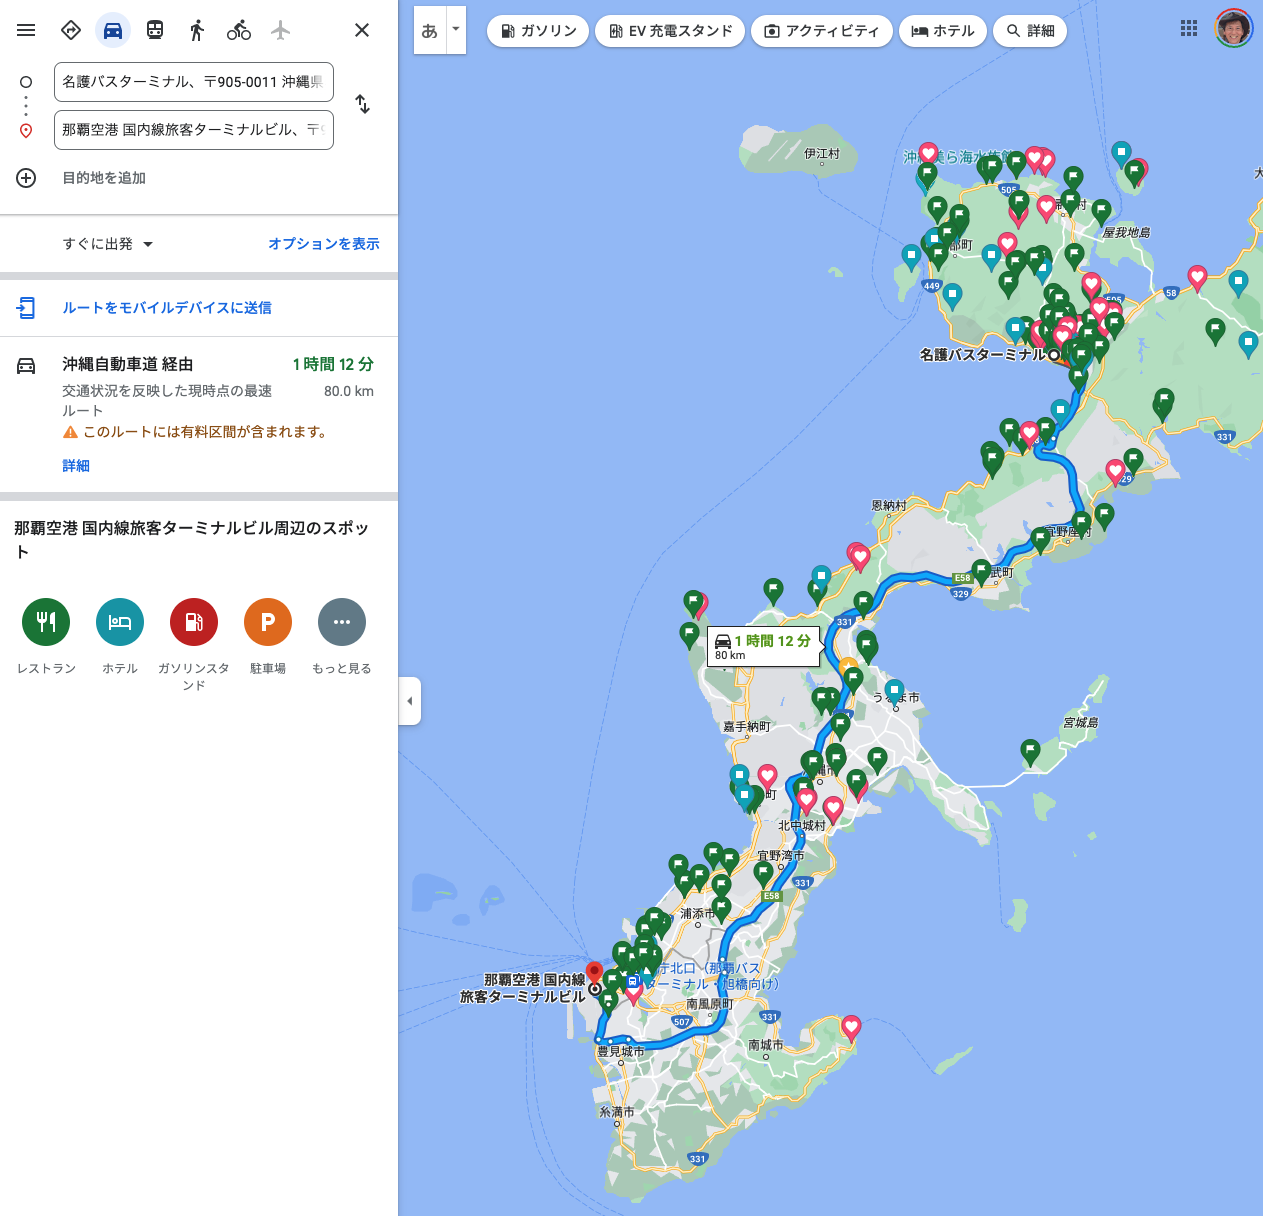Viewport: 1263px width, 1216px height.
Task: Open input language dropdown arrow
Action: tap(456, 29)
